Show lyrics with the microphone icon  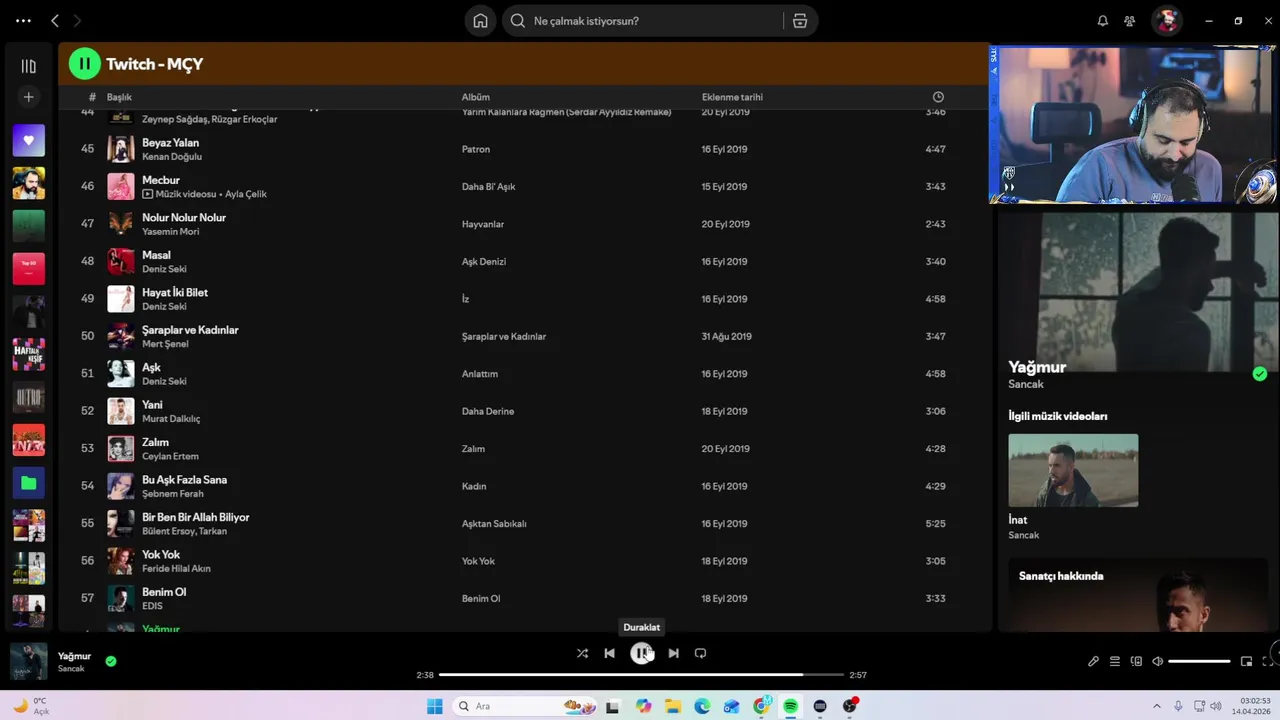[x=1093, y=661]
